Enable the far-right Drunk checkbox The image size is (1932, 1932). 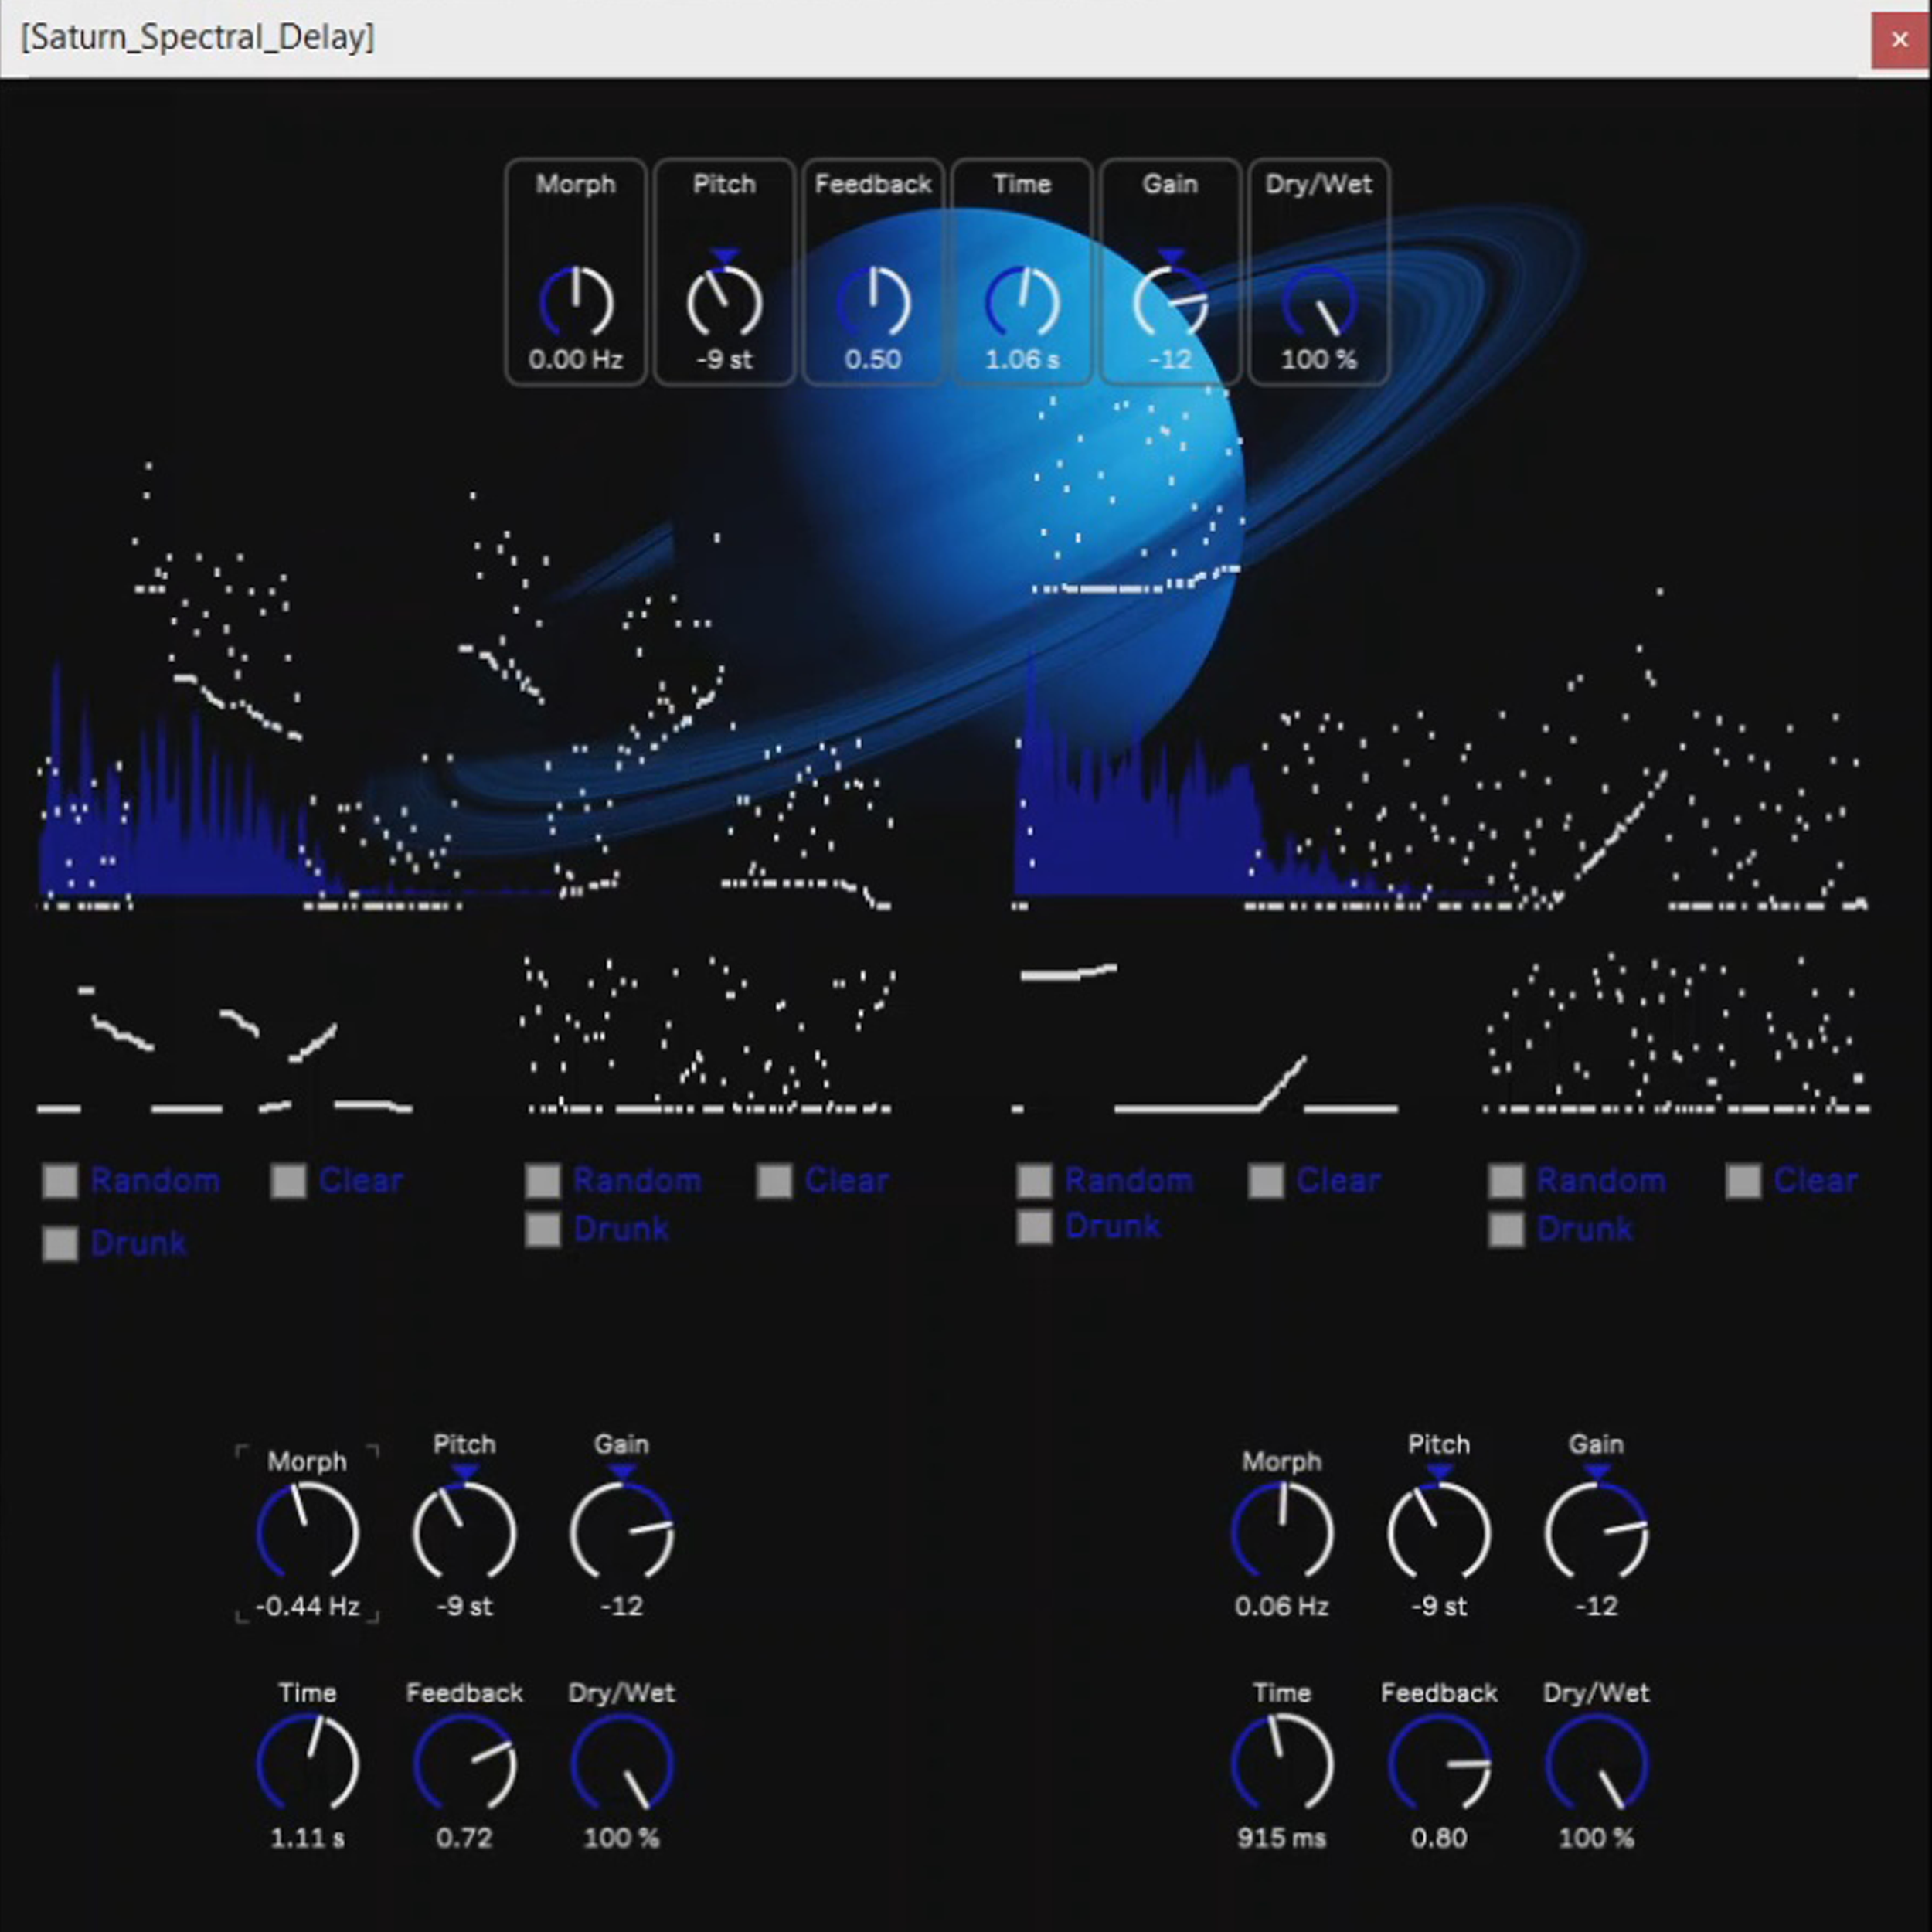[x=1506, y=1229]
